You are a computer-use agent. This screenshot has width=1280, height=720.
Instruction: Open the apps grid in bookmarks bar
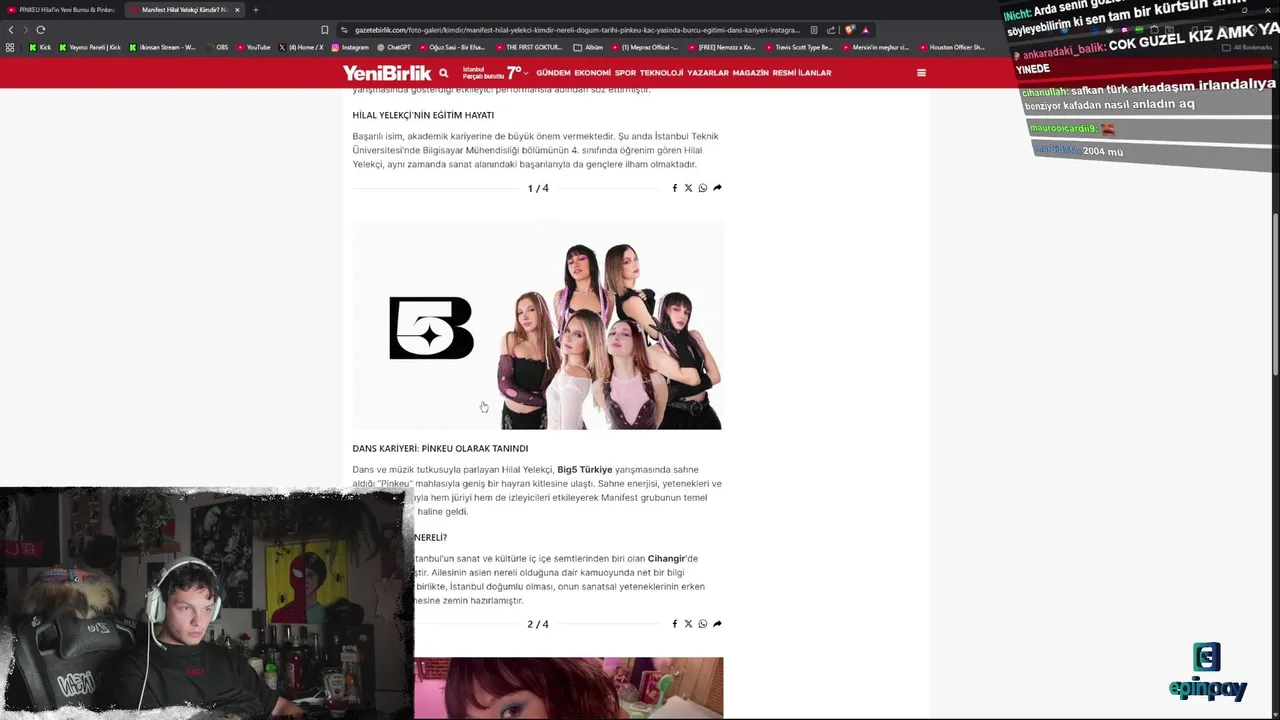click(10, 47)
